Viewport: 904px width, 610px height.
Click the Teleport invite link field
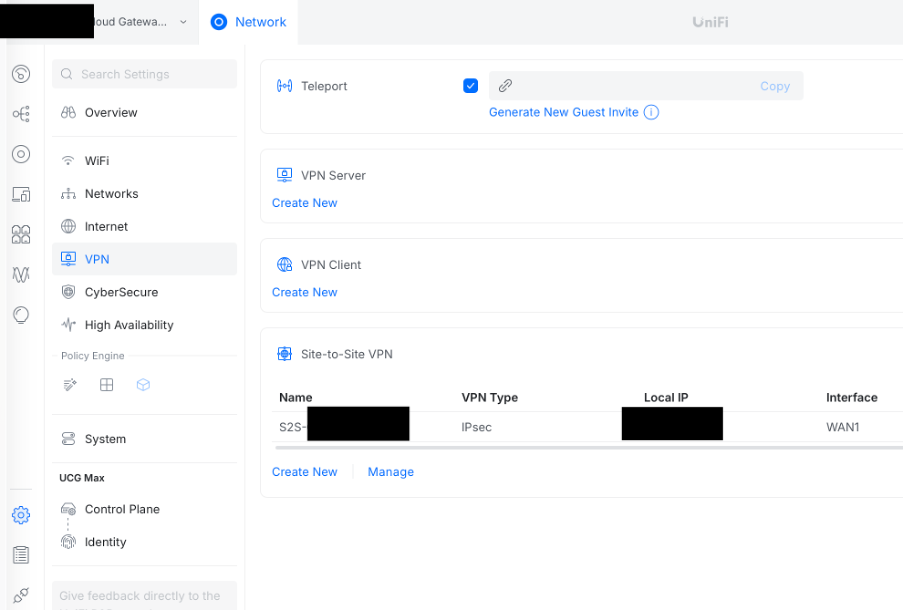pos(646,86)
